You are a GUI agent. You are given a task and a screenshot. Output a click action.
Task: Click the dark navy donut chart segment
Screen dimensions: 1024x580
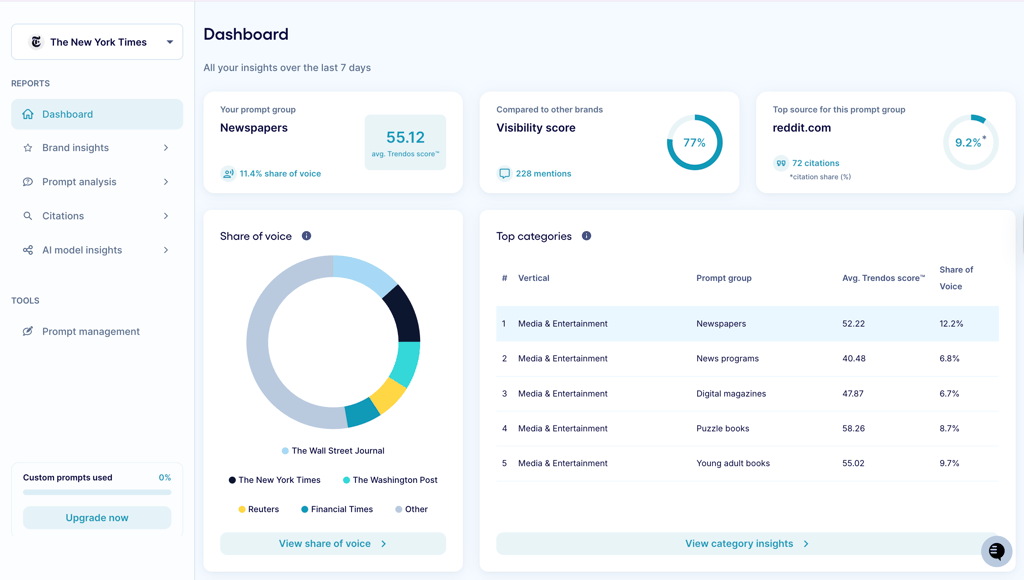click(403, 314)
